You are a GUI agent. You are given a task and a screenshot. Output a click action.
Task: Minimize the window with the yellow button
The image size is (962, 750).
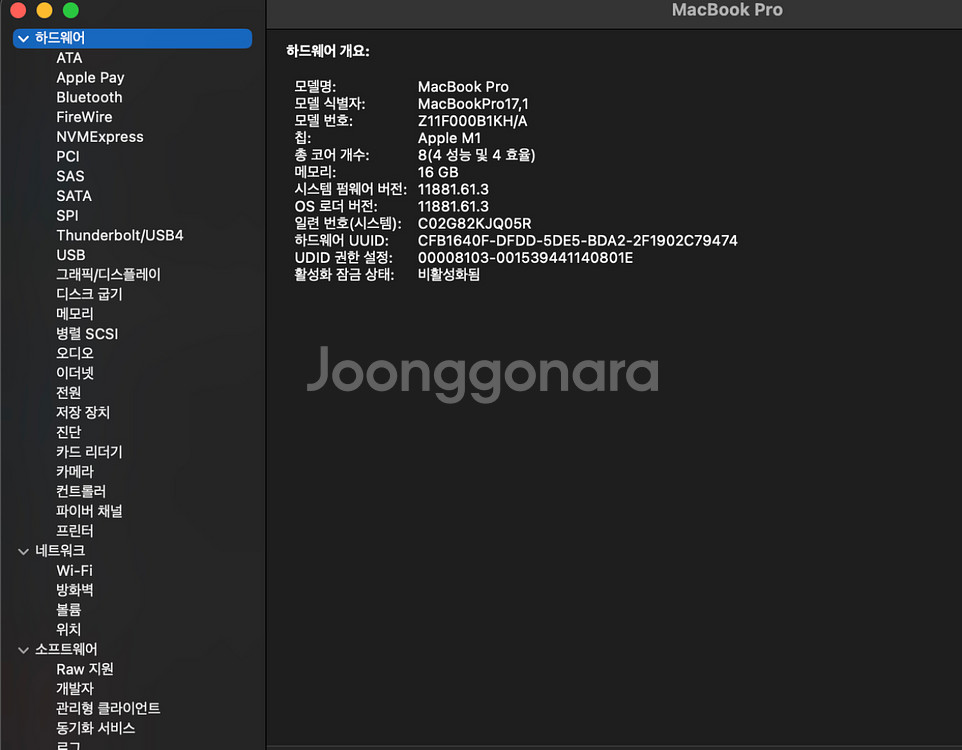pyautogui.click(x=44, y=9)
